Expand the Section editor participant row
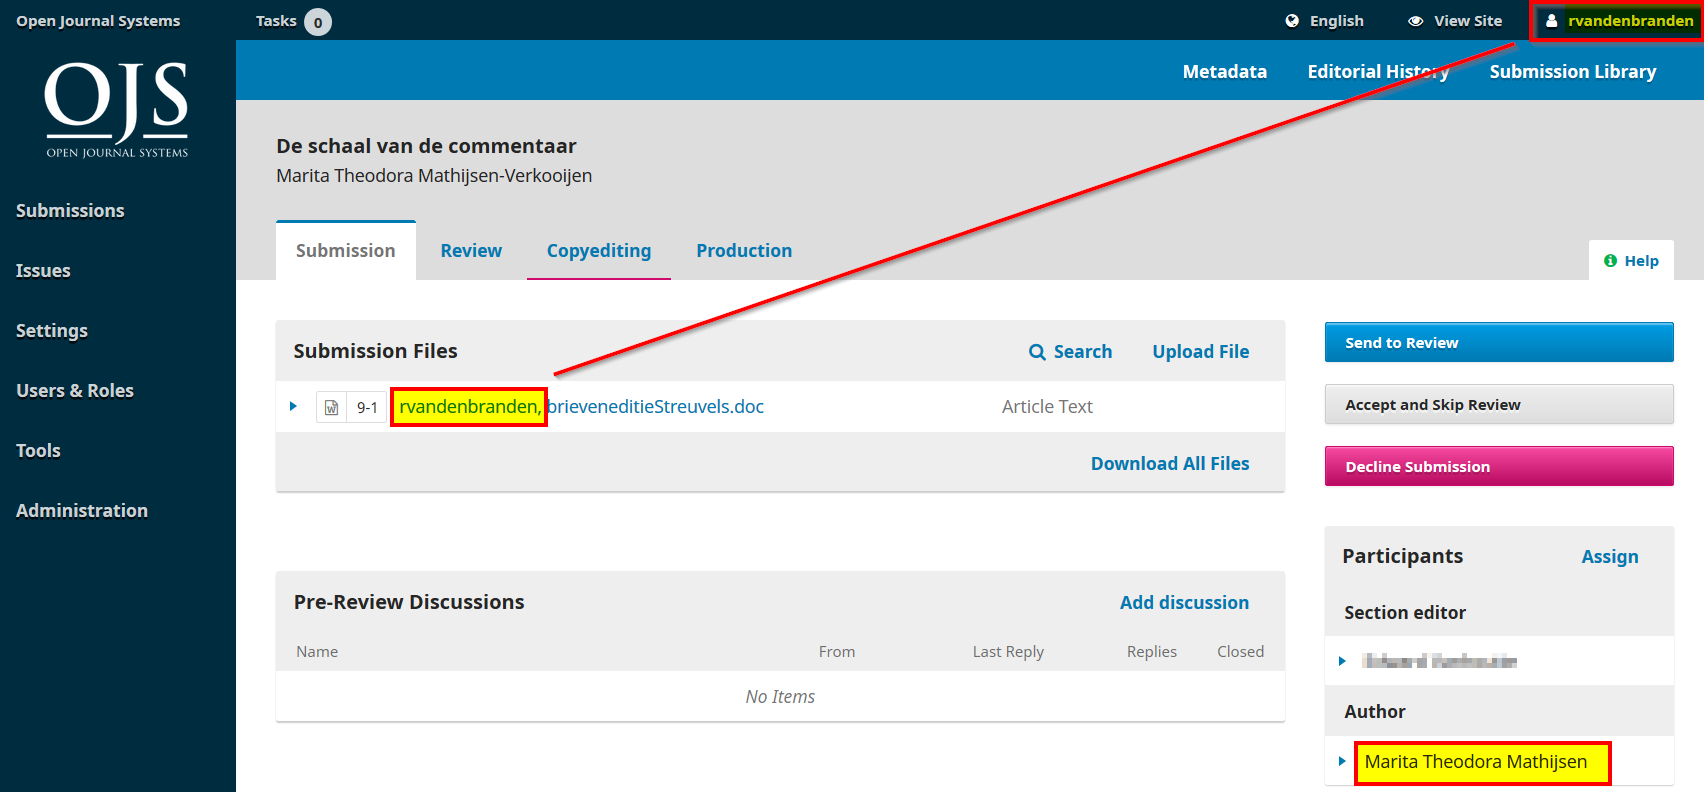The image size is (1704, 792). (x=1342, y=661)
